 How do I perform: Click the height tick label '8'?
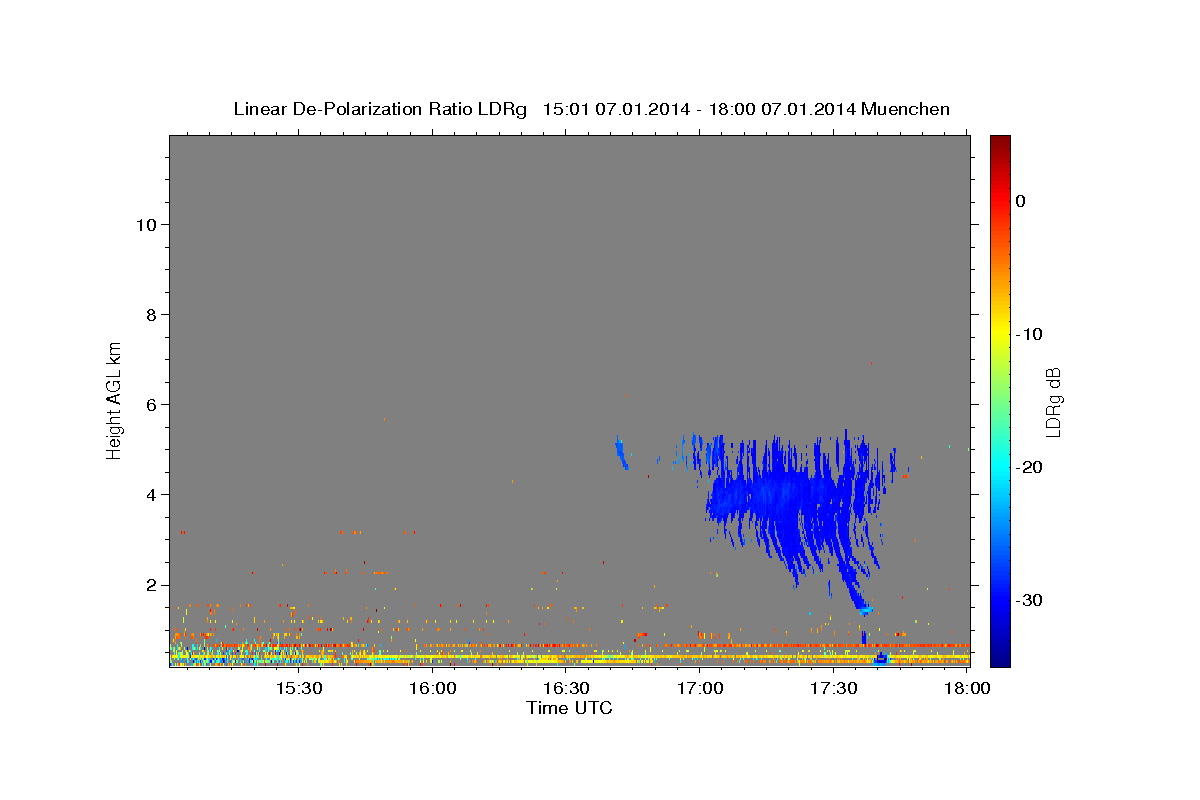coord(149,315)
